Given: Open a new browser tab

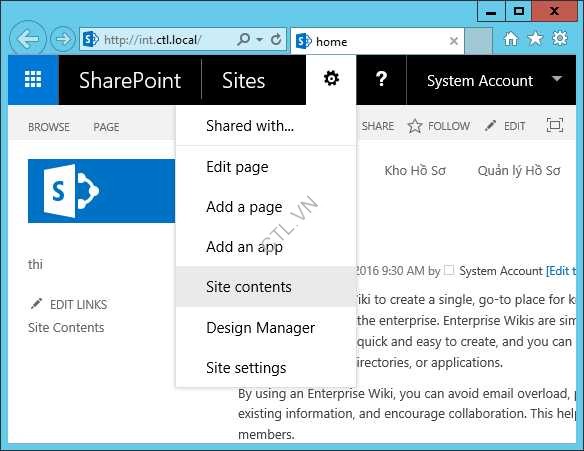Looking at the screenshot, I should (478, 41).
